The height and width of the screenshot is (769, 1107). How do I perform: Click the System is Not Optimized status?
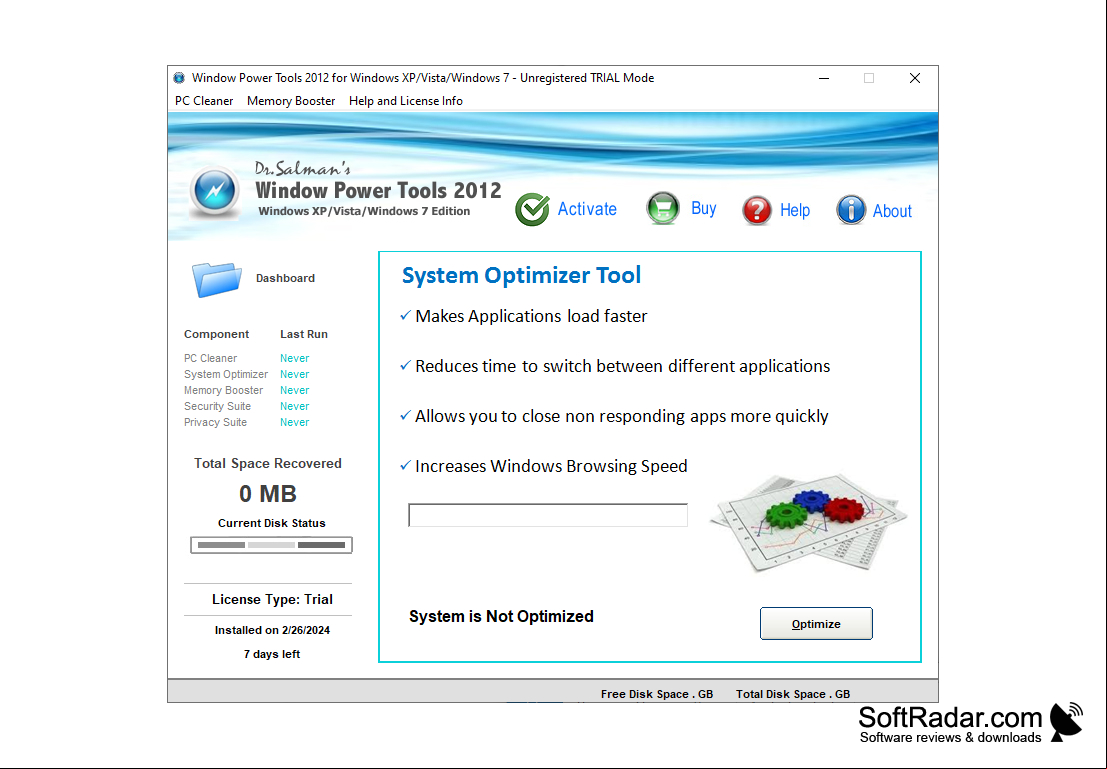point(501,616)
